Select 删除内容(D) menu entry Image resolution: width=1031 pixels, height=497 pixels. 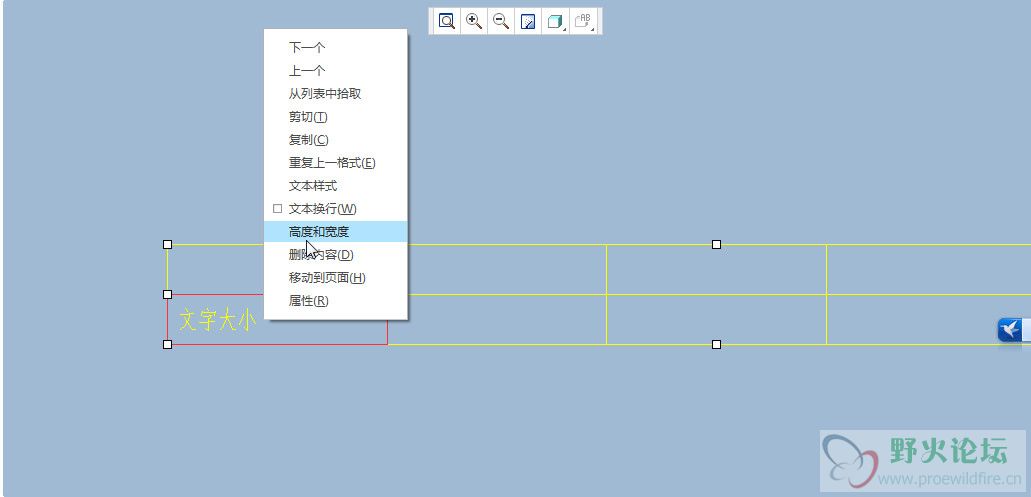point(335,254)
